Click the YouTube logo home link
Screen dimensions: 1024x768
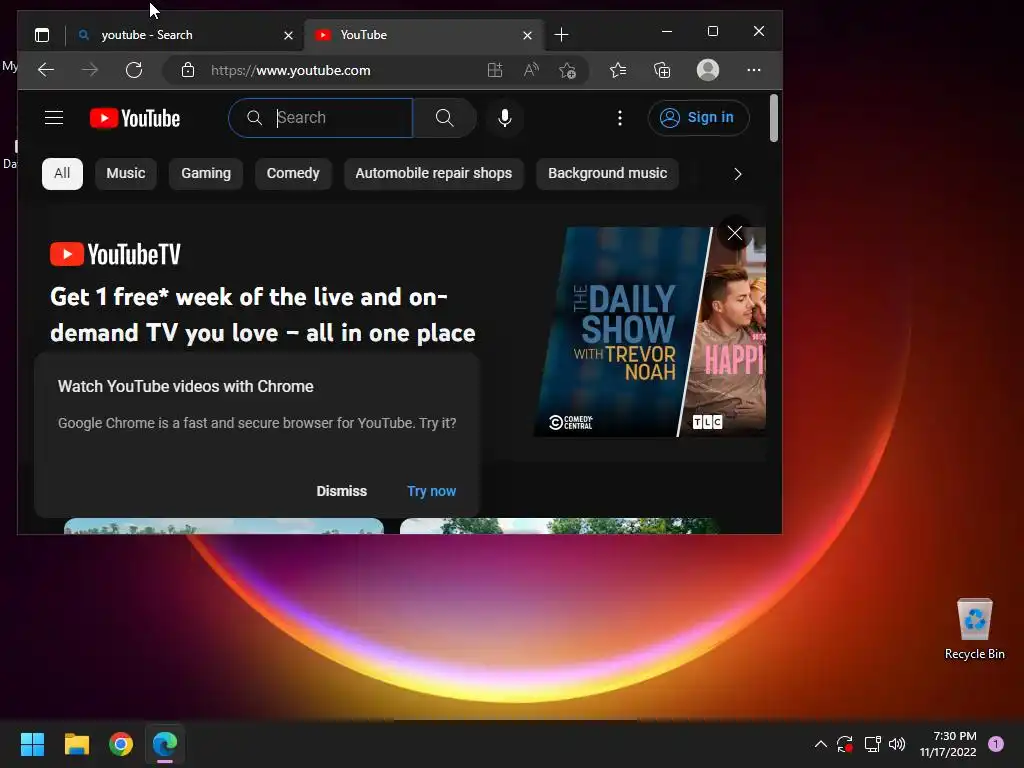(135, 118)
